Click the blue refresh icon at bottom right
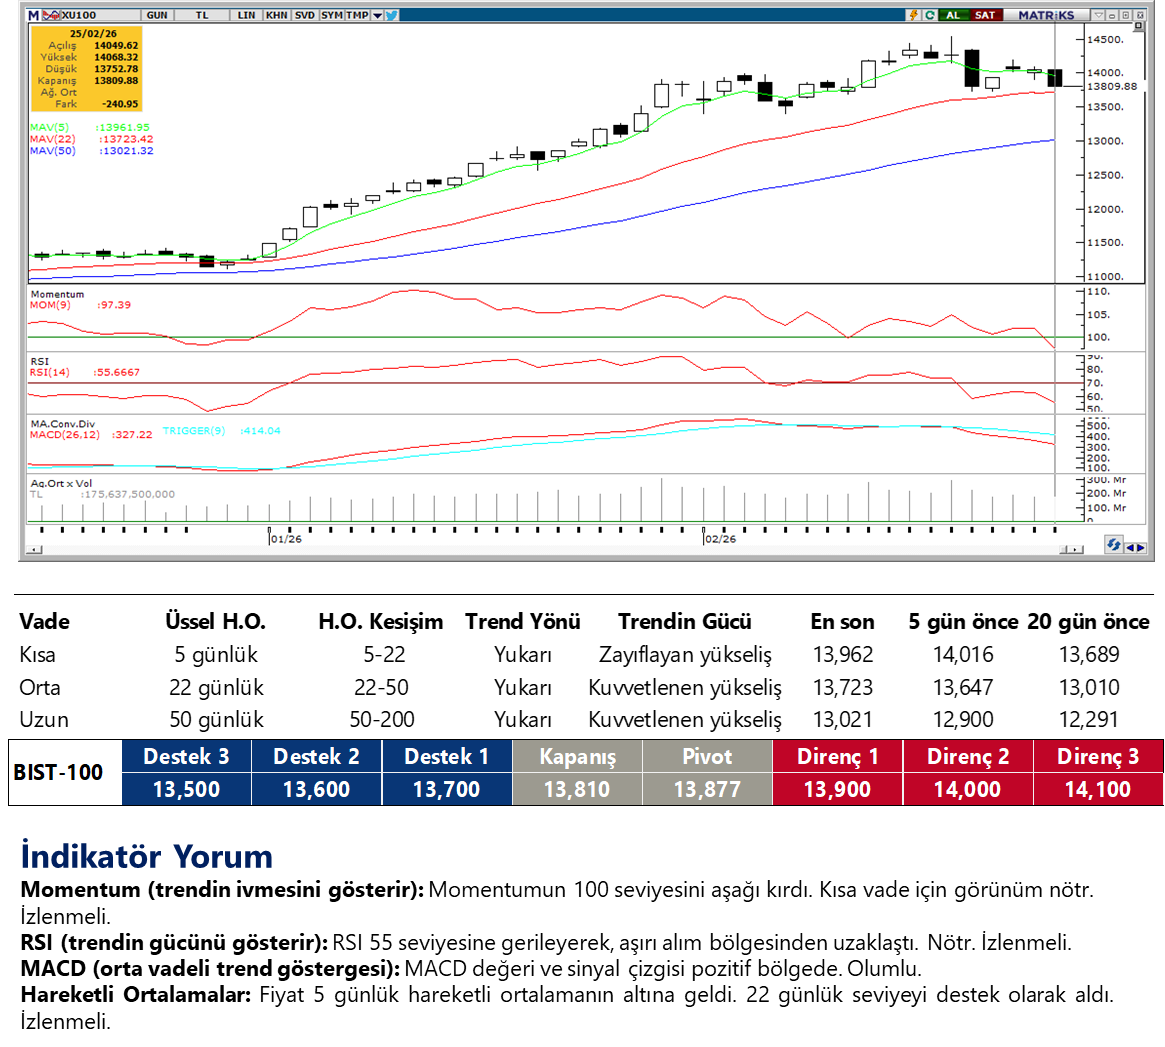1165x1047 pixels. (1113, 545)
